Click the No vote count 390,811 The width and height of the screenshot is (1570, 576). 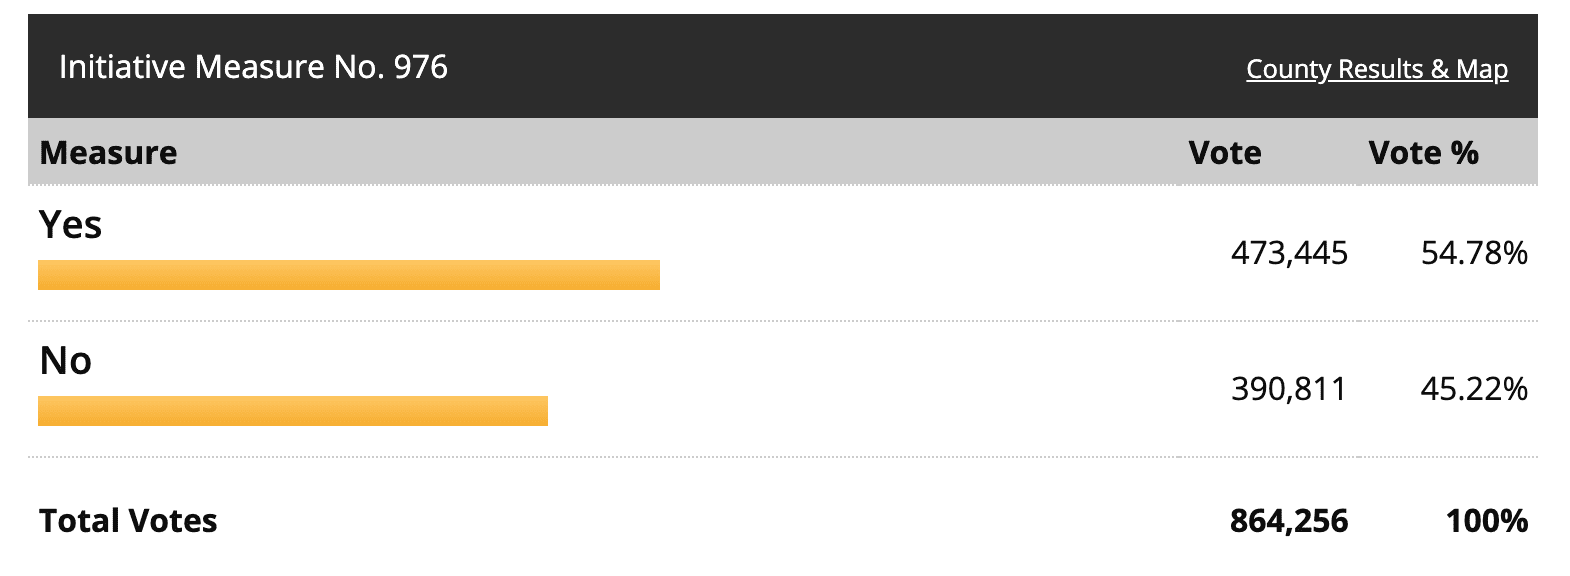[1288, 388]
